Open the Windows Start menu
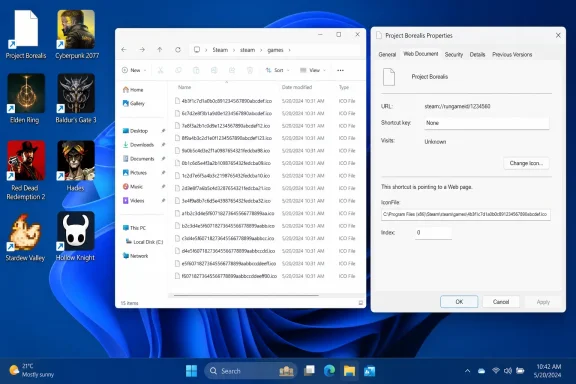Image resolution: width=576 pixels, height=384 pixels. [x=191, y=371]
